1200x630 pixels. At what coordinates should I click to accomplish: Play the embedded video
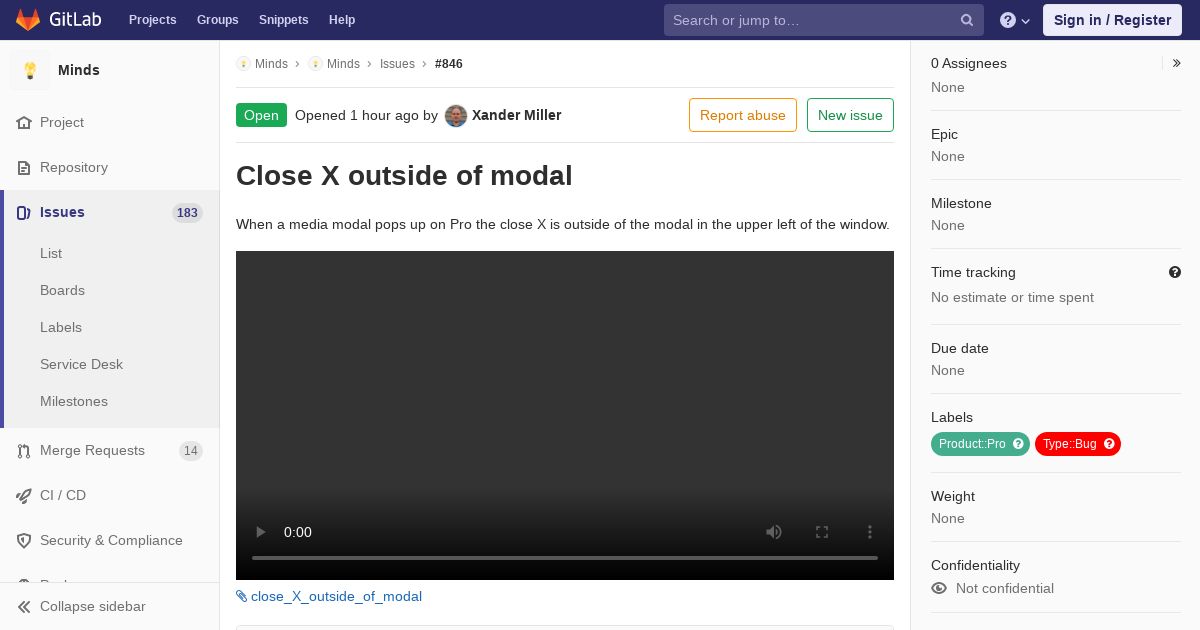(x=260, y=532)
